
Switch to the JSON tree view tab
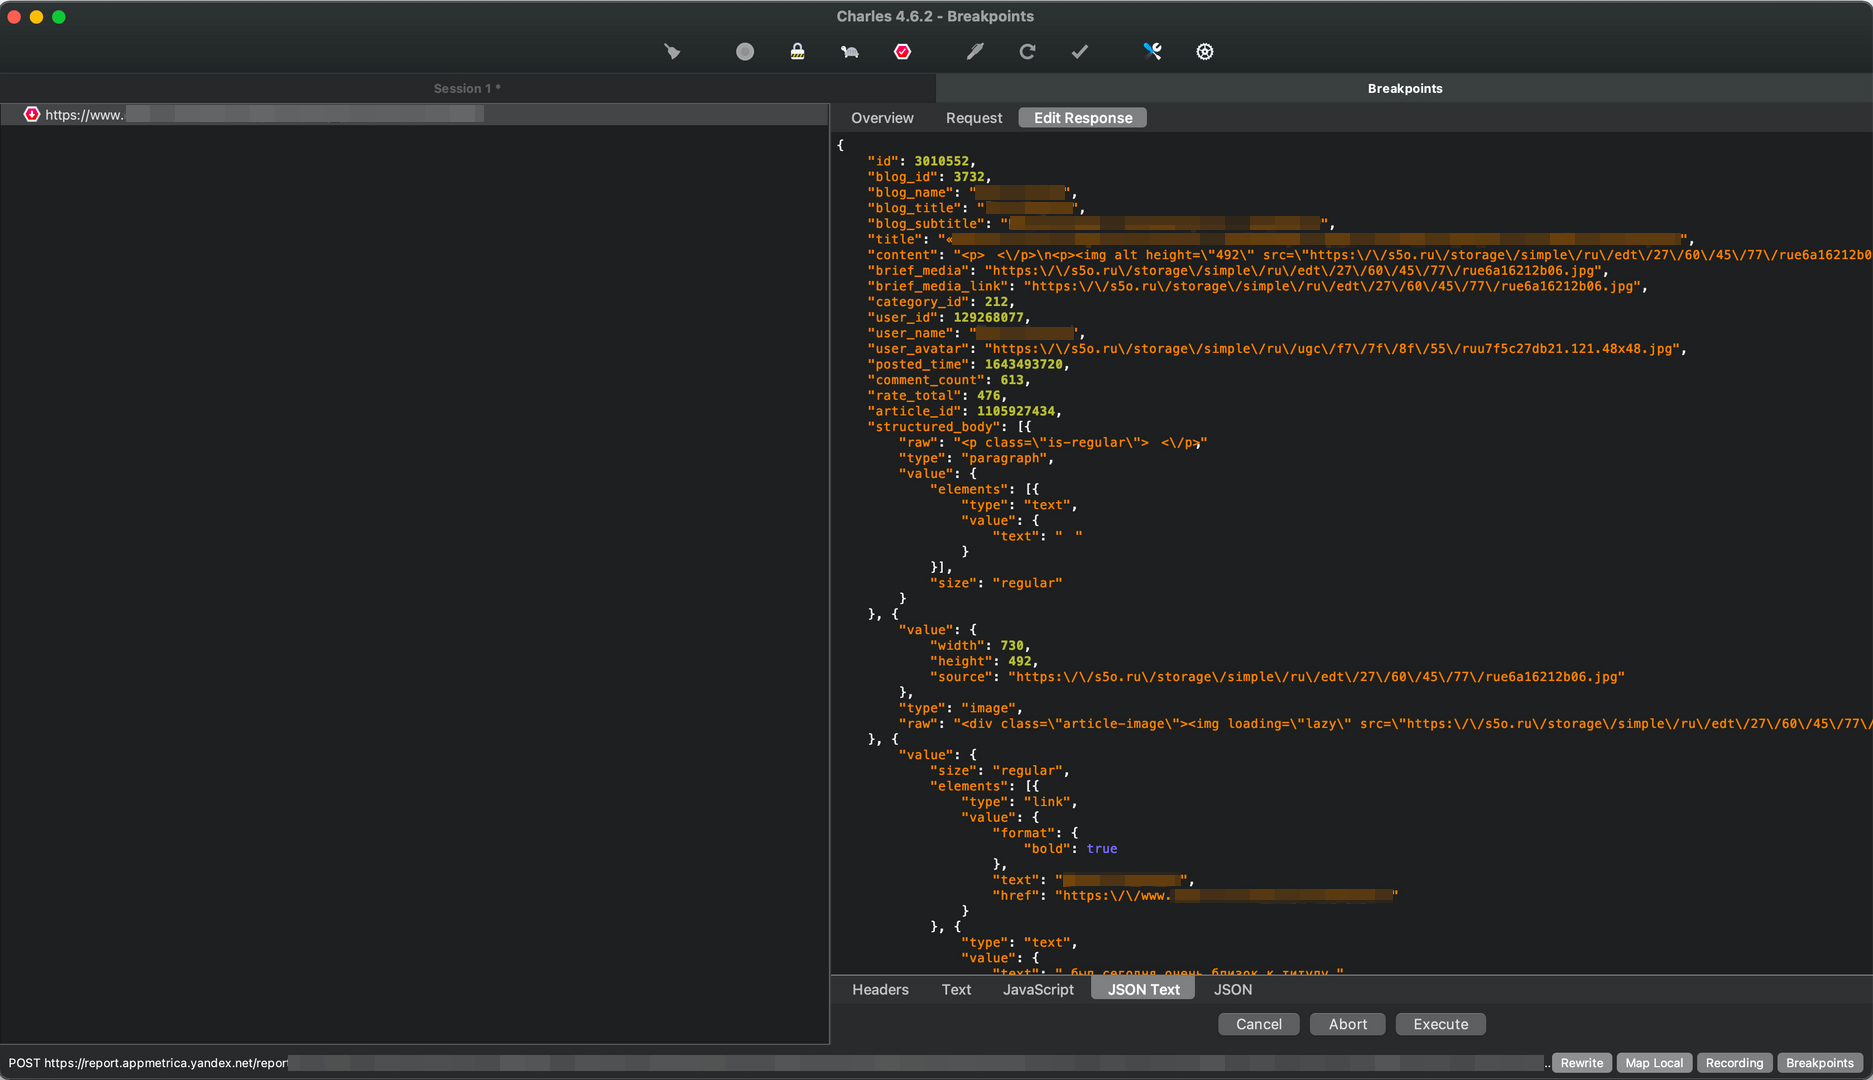pos(1232,990)
